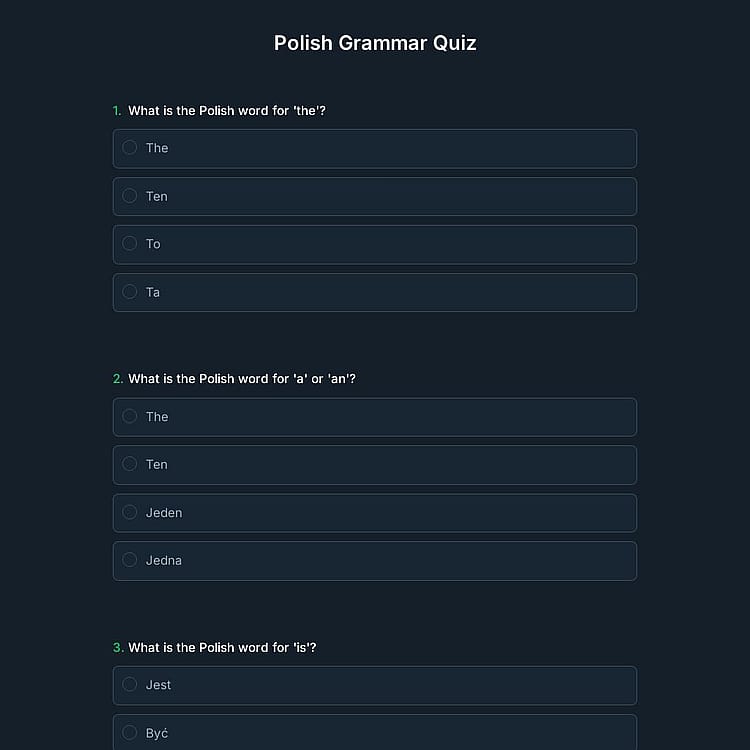This screenshot has height=750, width=750.
Task: Click the 'Jedna' answer label
Action: [164, 561]
